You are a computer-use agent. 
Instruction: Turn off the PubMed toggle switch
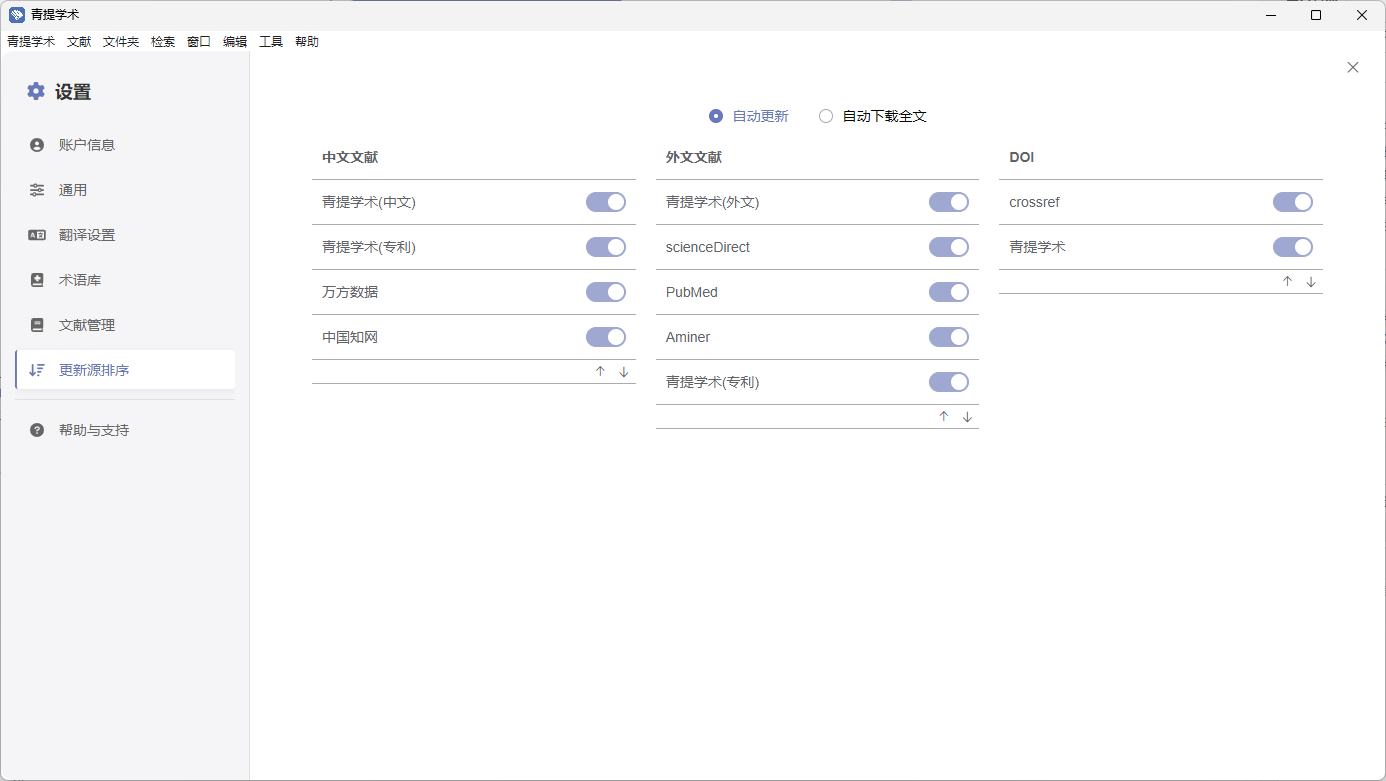(949, 292)
